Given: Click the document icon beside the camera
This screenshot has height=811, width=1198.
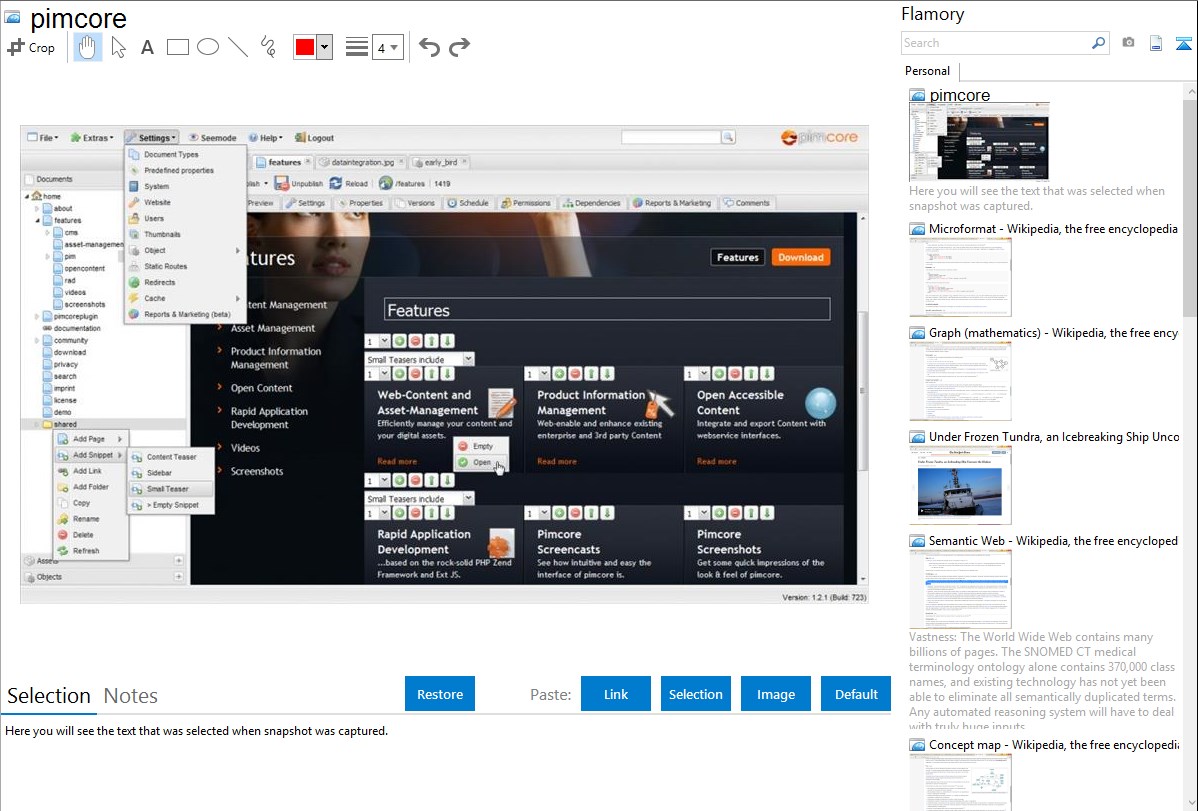Looking at the screenshot, I should pos(1156,43).
